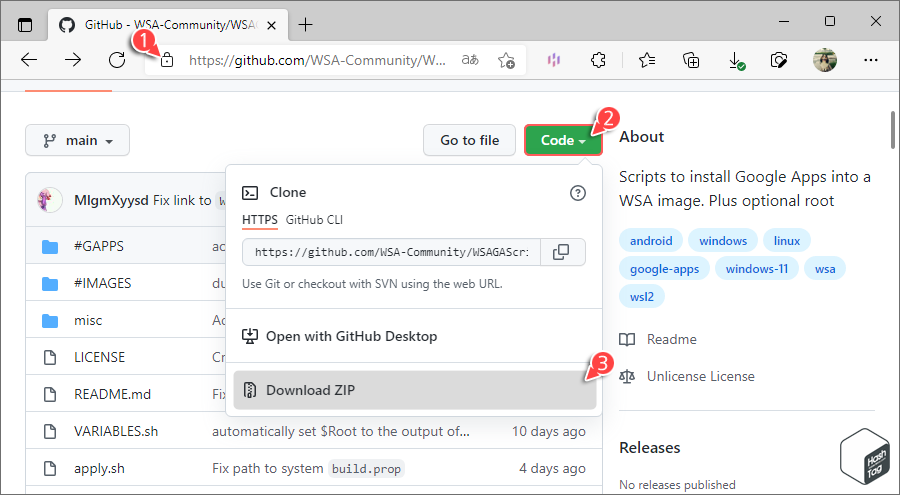900x495 pixels.
Task: Select the linux topic tag
Action: [786, 241]
